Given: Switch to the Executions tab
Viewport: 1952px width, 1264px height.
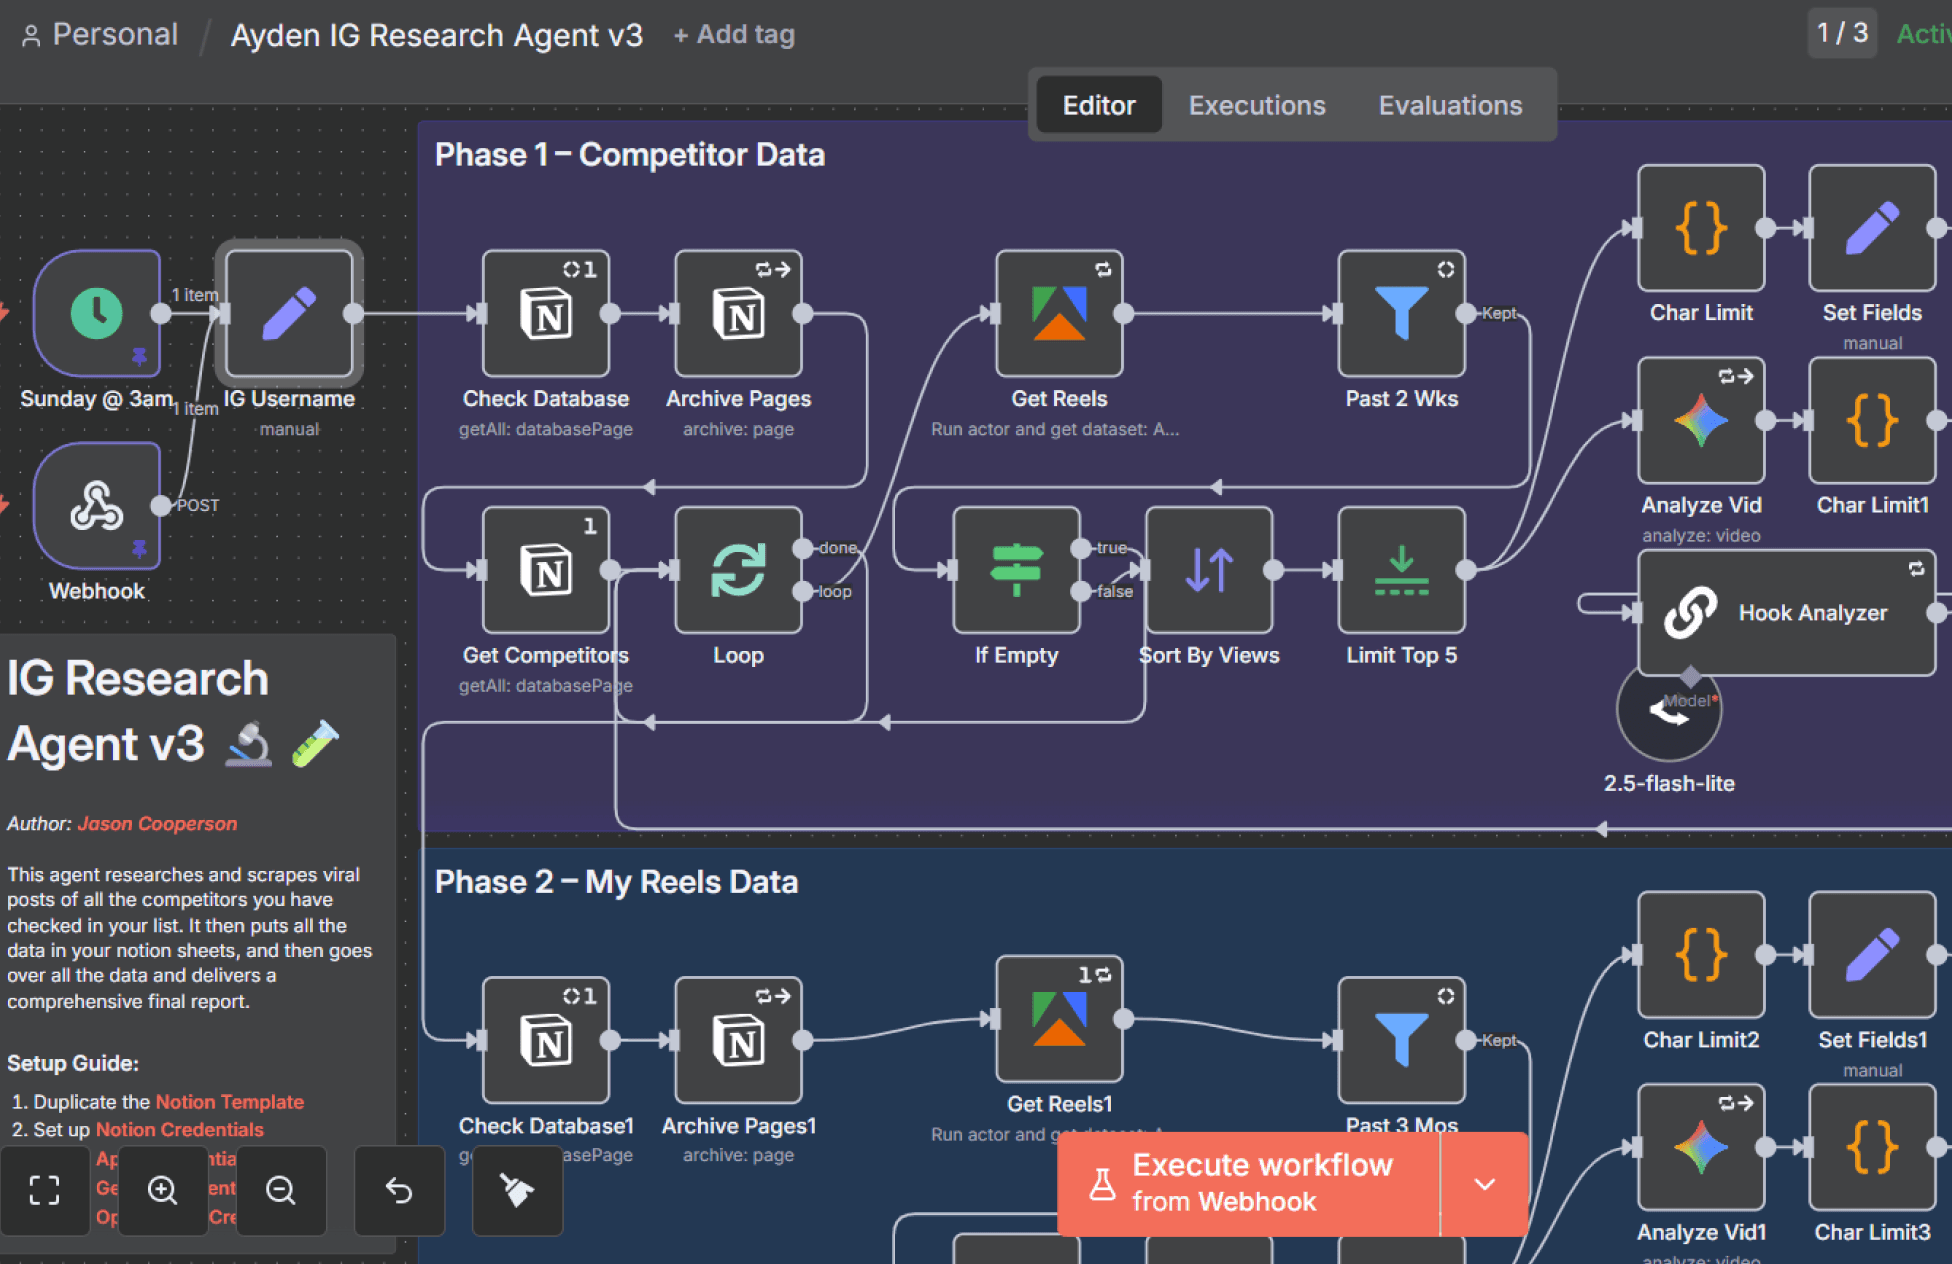Looking at the screenshot, I should coord(1256,105).
